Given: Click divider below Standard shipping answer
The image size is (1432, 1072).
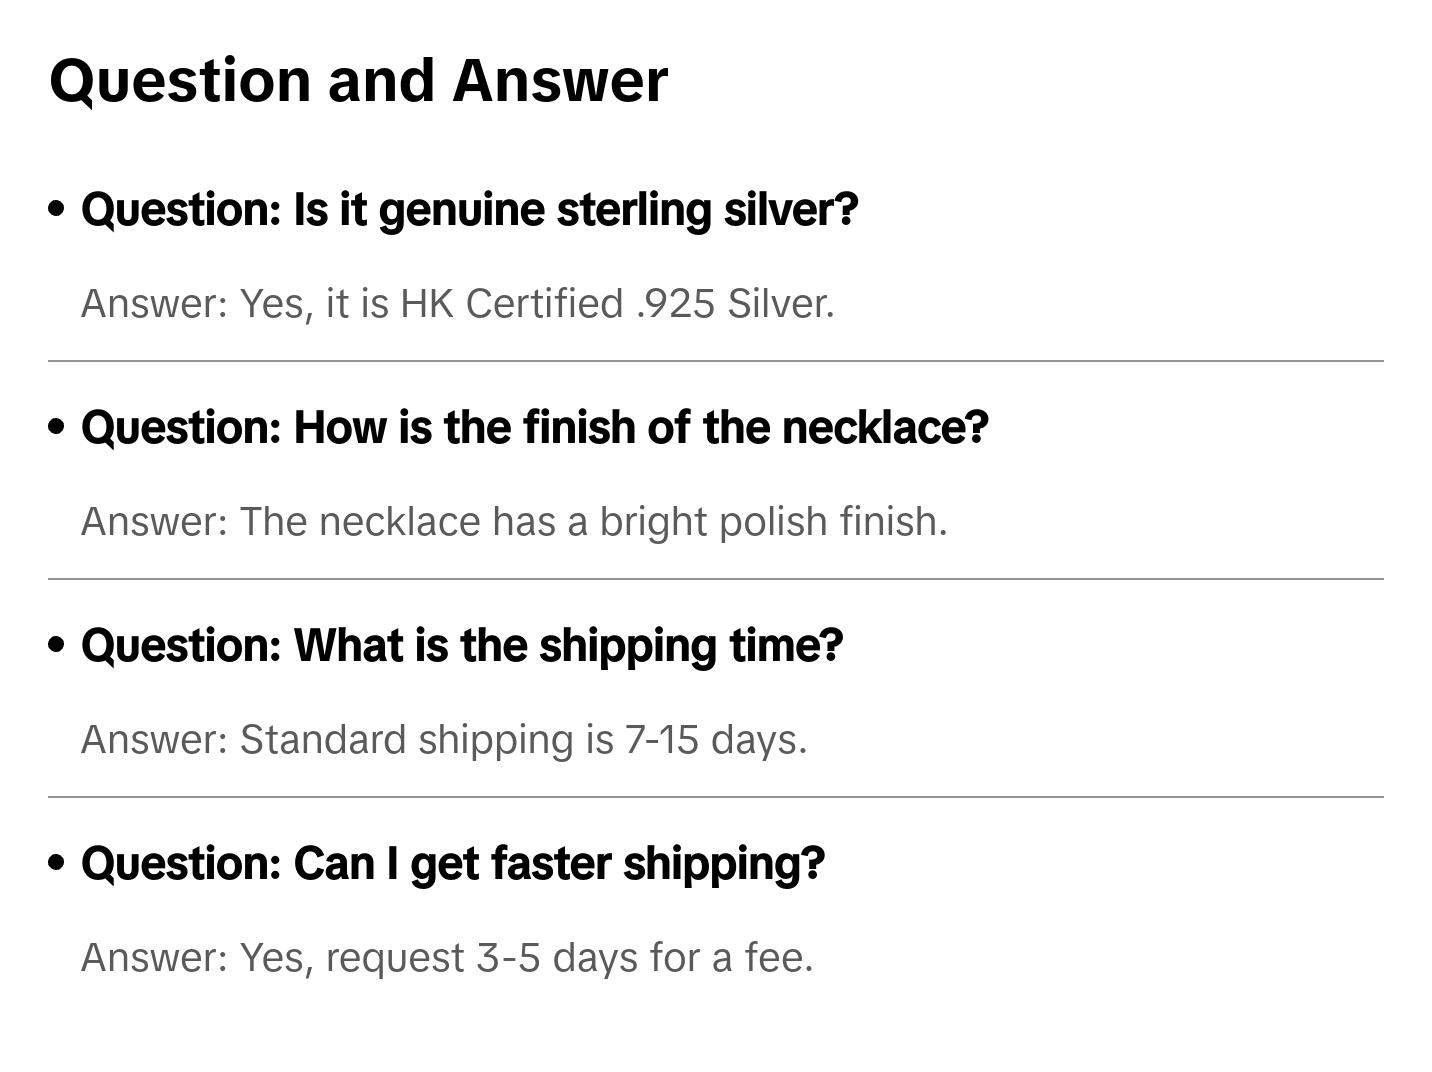Looking at the screenshot, I should pyautogui.click(x=715, y=797).
